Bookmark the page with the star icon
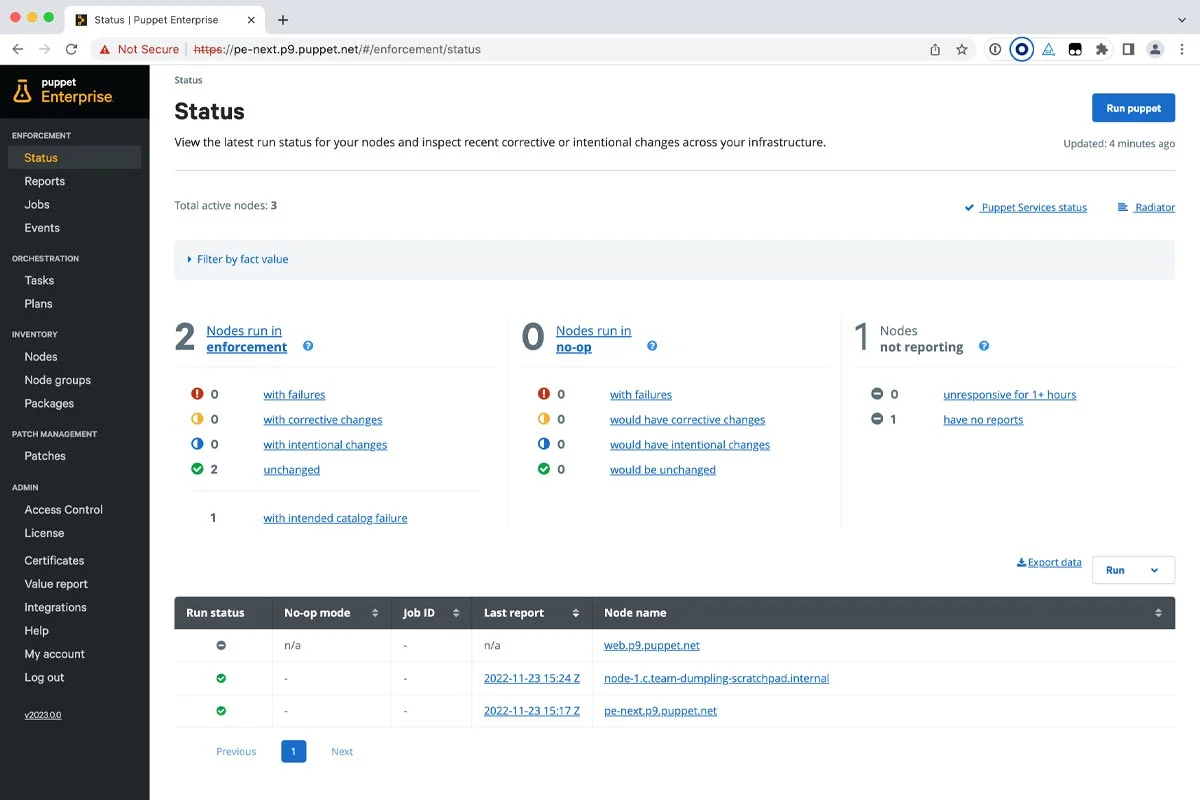 (961, 48)
